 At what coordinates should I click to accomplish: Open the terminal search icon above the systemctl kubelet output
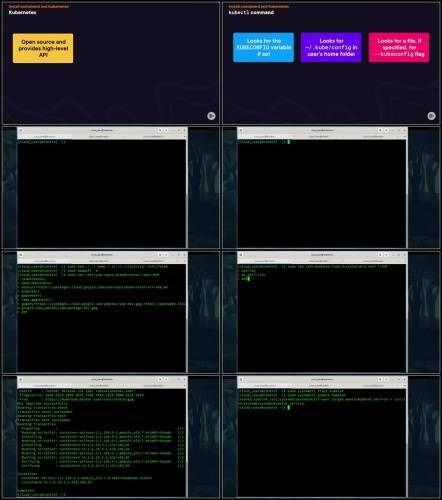click(380, 379)
